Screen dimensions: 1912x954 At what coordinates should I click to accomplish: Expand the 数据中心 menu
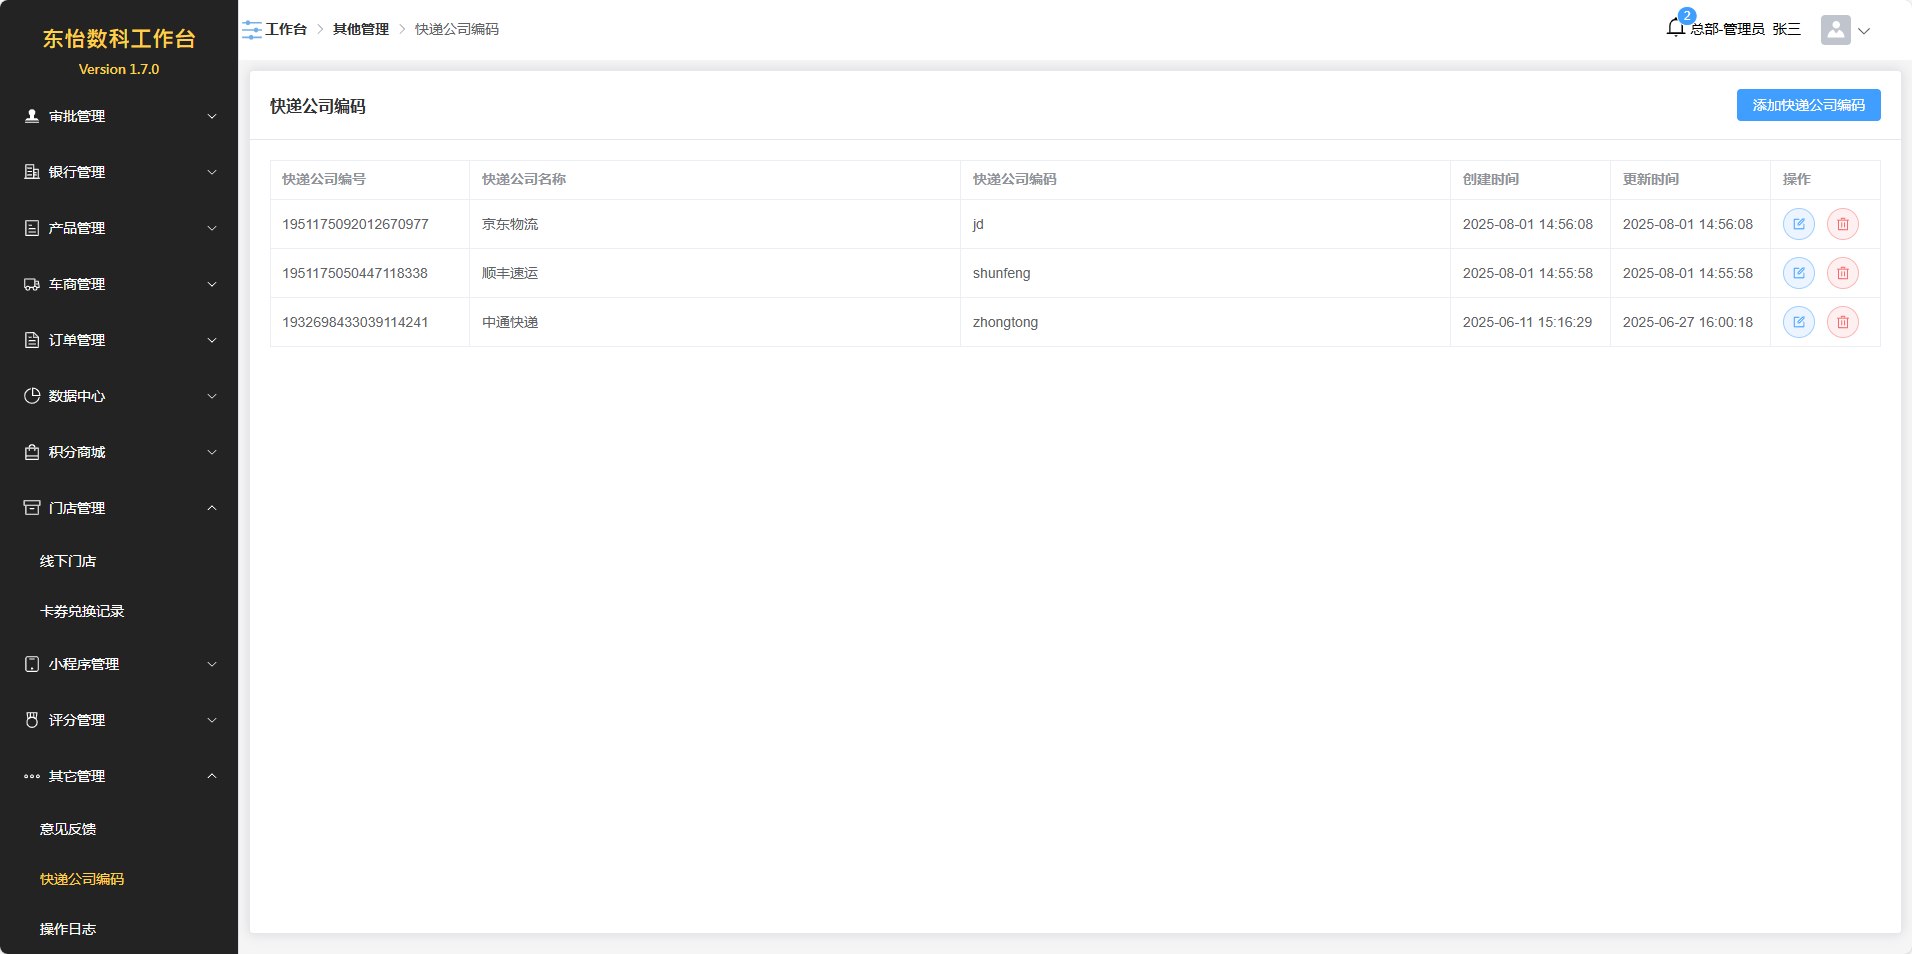[x=118, y=396]
